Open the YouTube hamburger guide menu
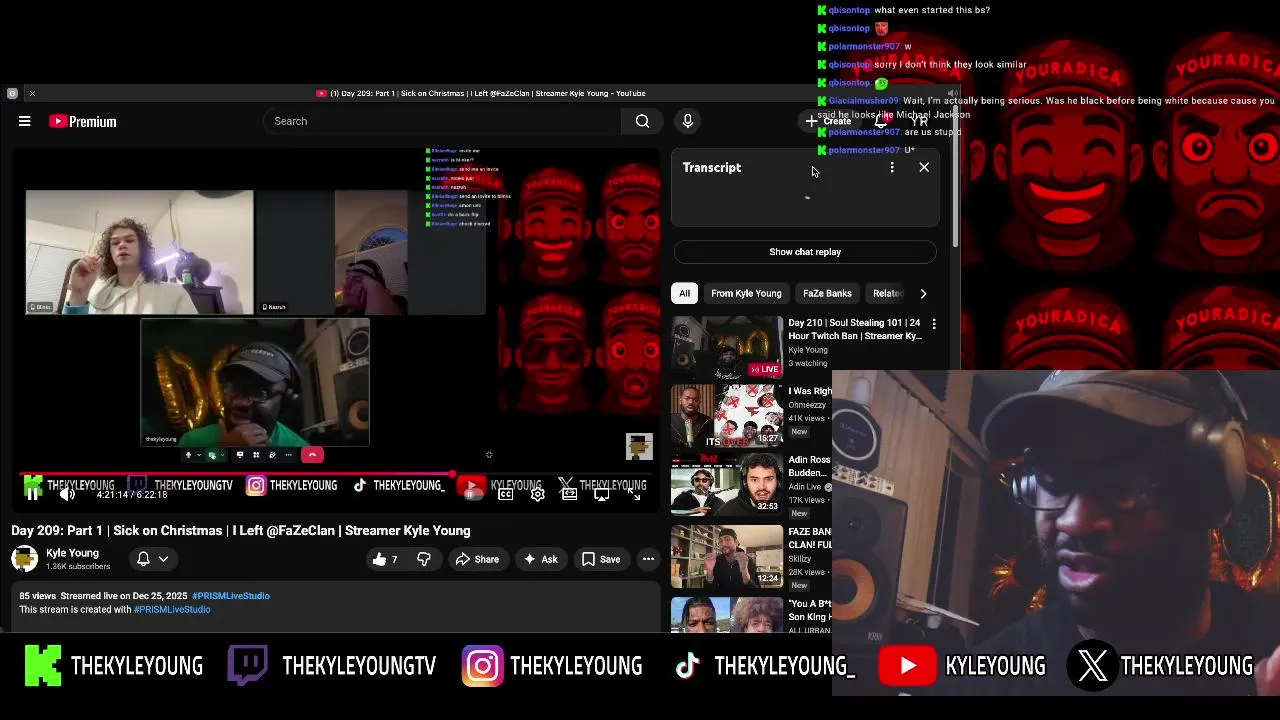 [x=25, y=121]
